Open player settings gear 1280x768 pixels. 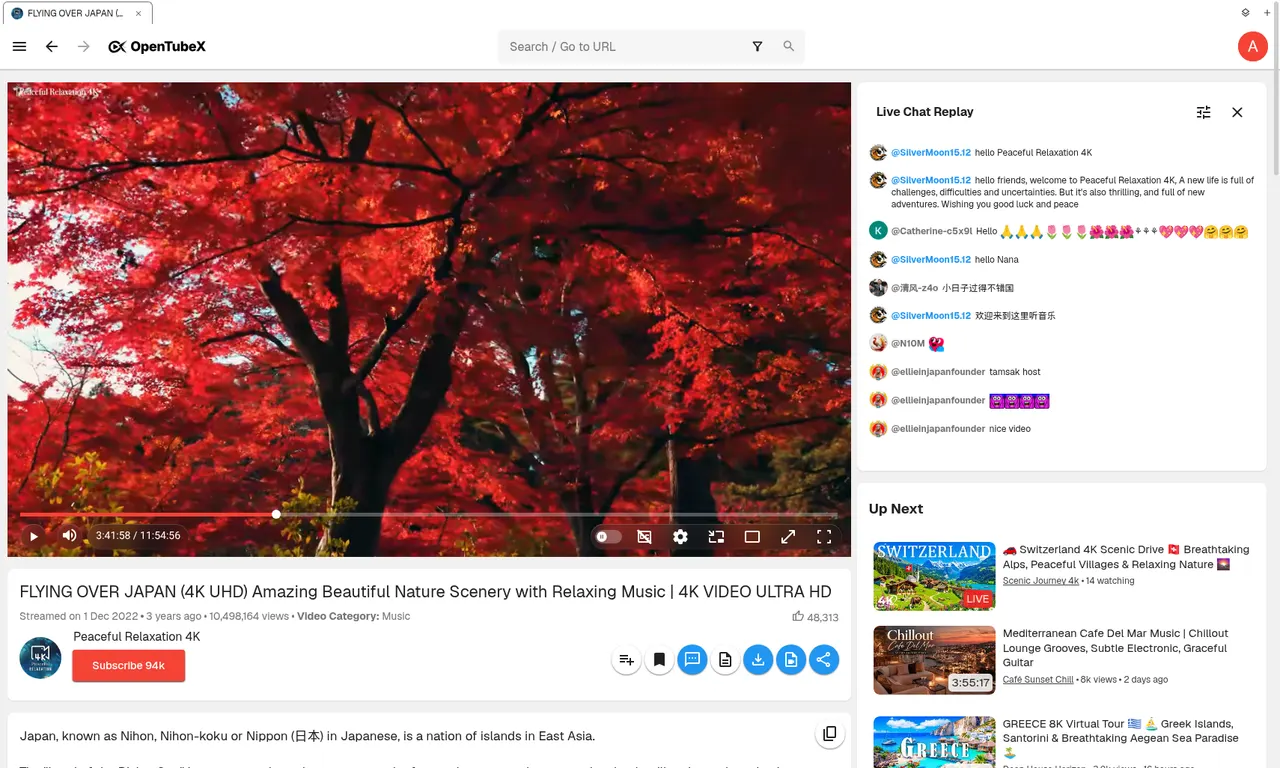coord(680,537)
